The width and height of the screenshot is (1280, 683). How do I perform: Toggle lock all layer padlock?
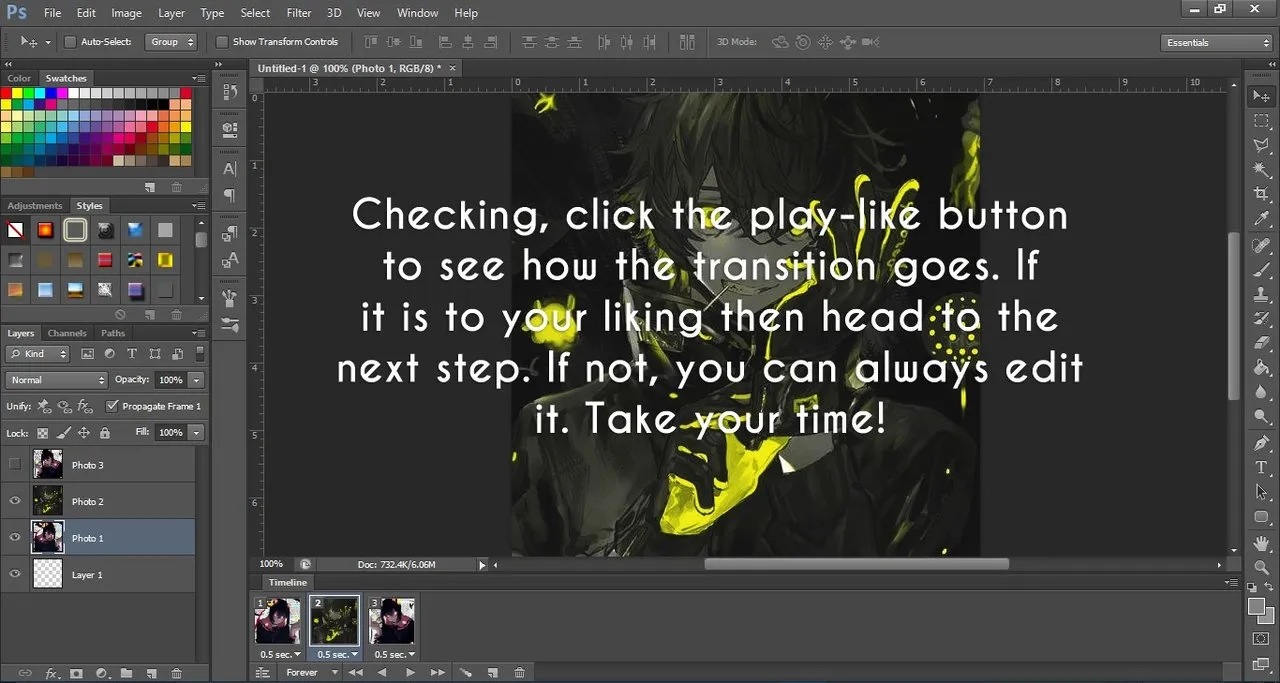tap(104, 433)
